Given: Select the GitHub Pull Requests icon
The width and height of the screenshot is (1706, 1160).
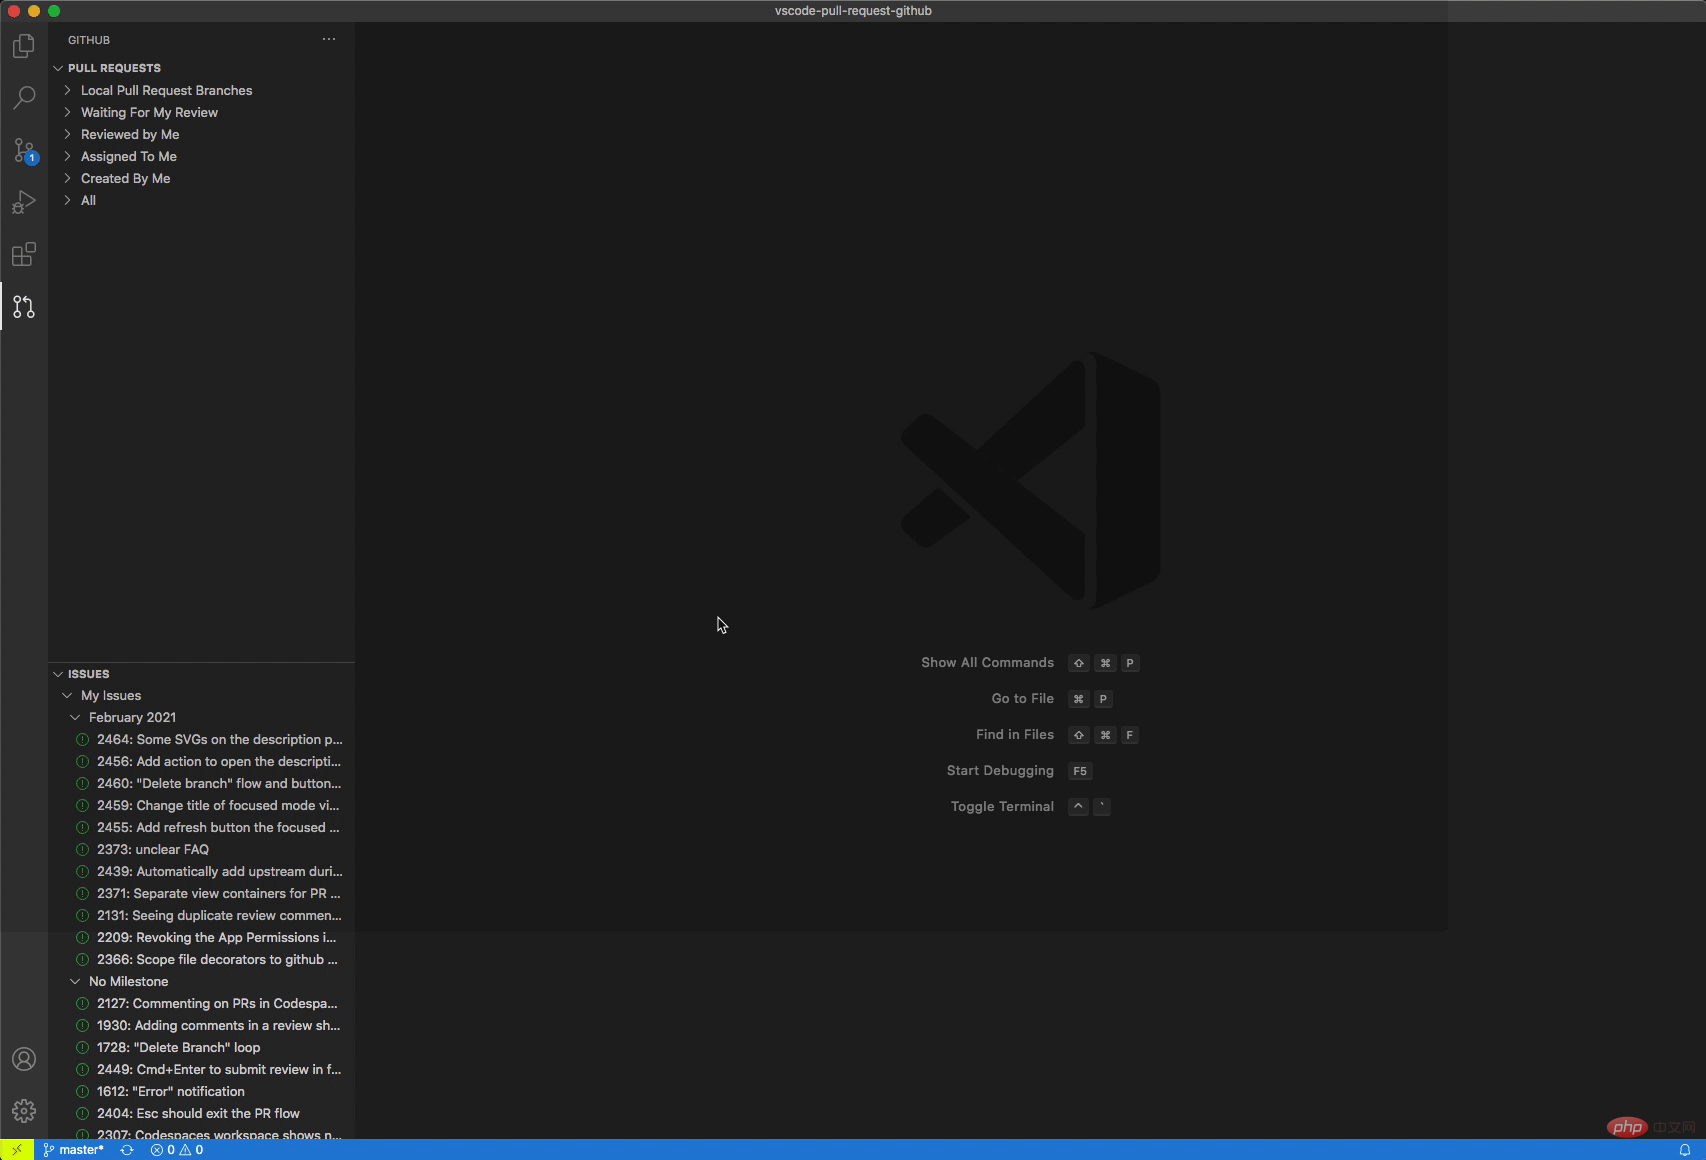Looking at the screenshot, I should tap(24, 307).
